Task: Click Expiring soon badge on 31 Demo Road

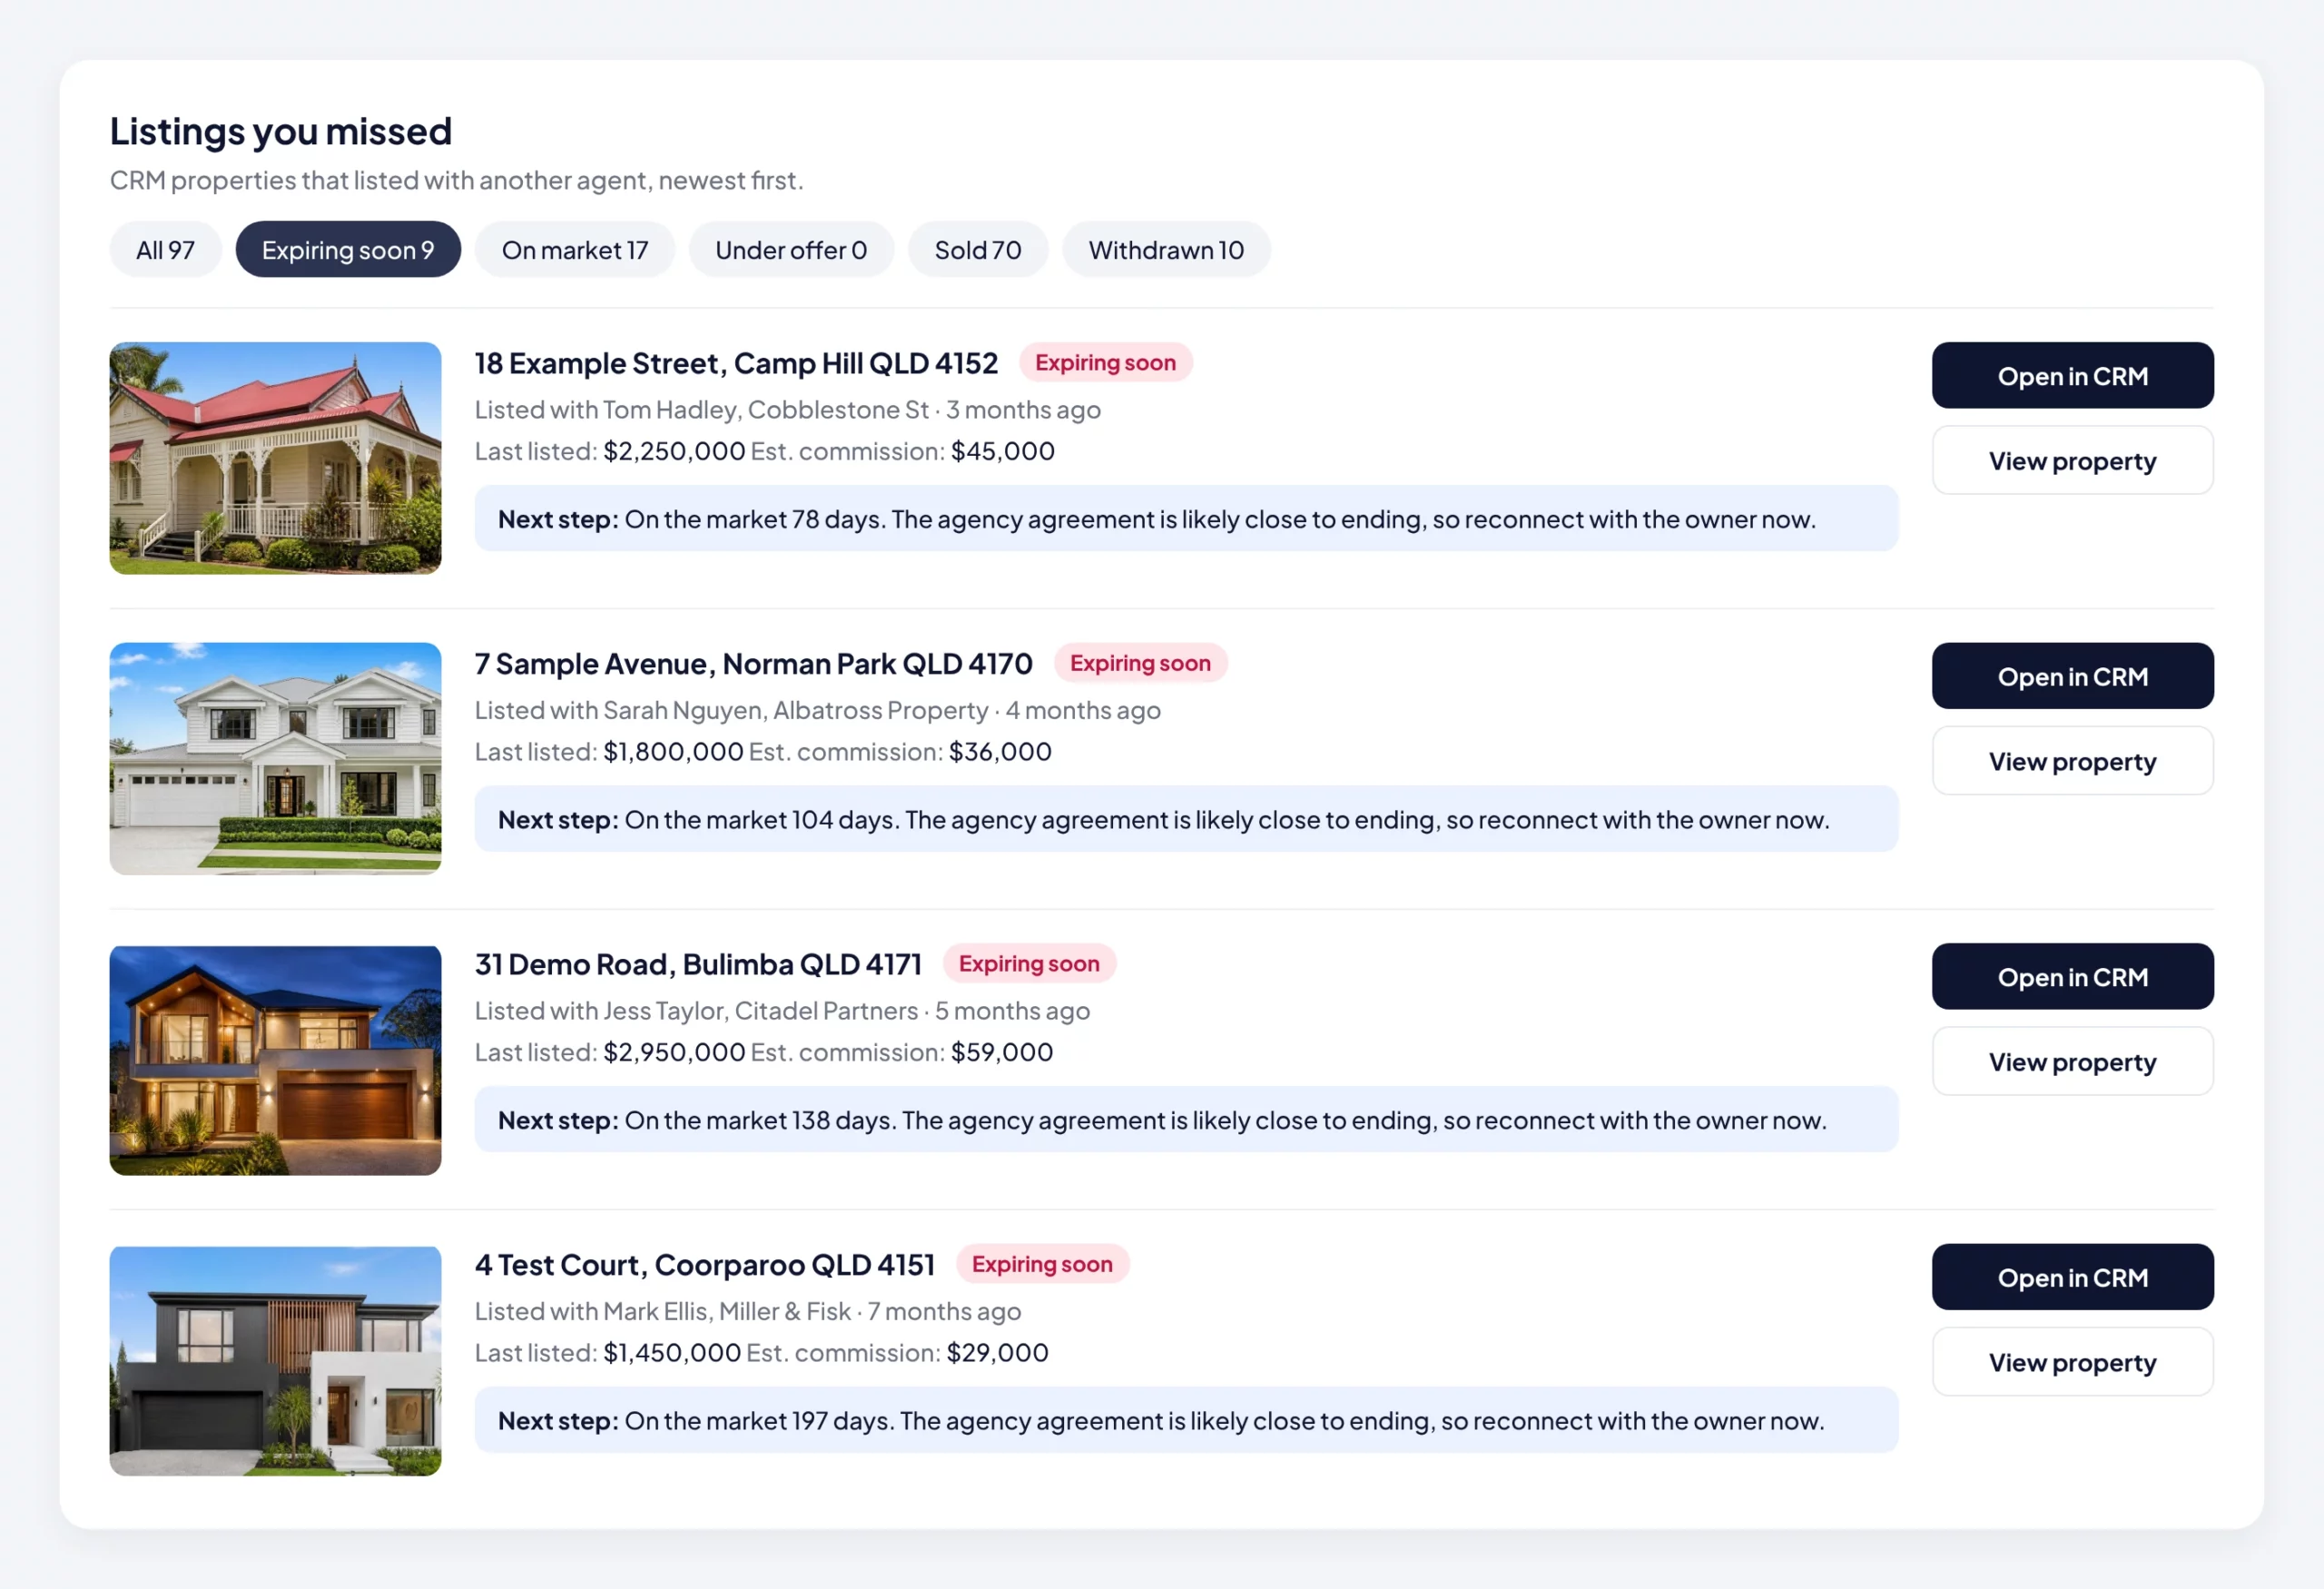Action: (x=1029, y=964)
